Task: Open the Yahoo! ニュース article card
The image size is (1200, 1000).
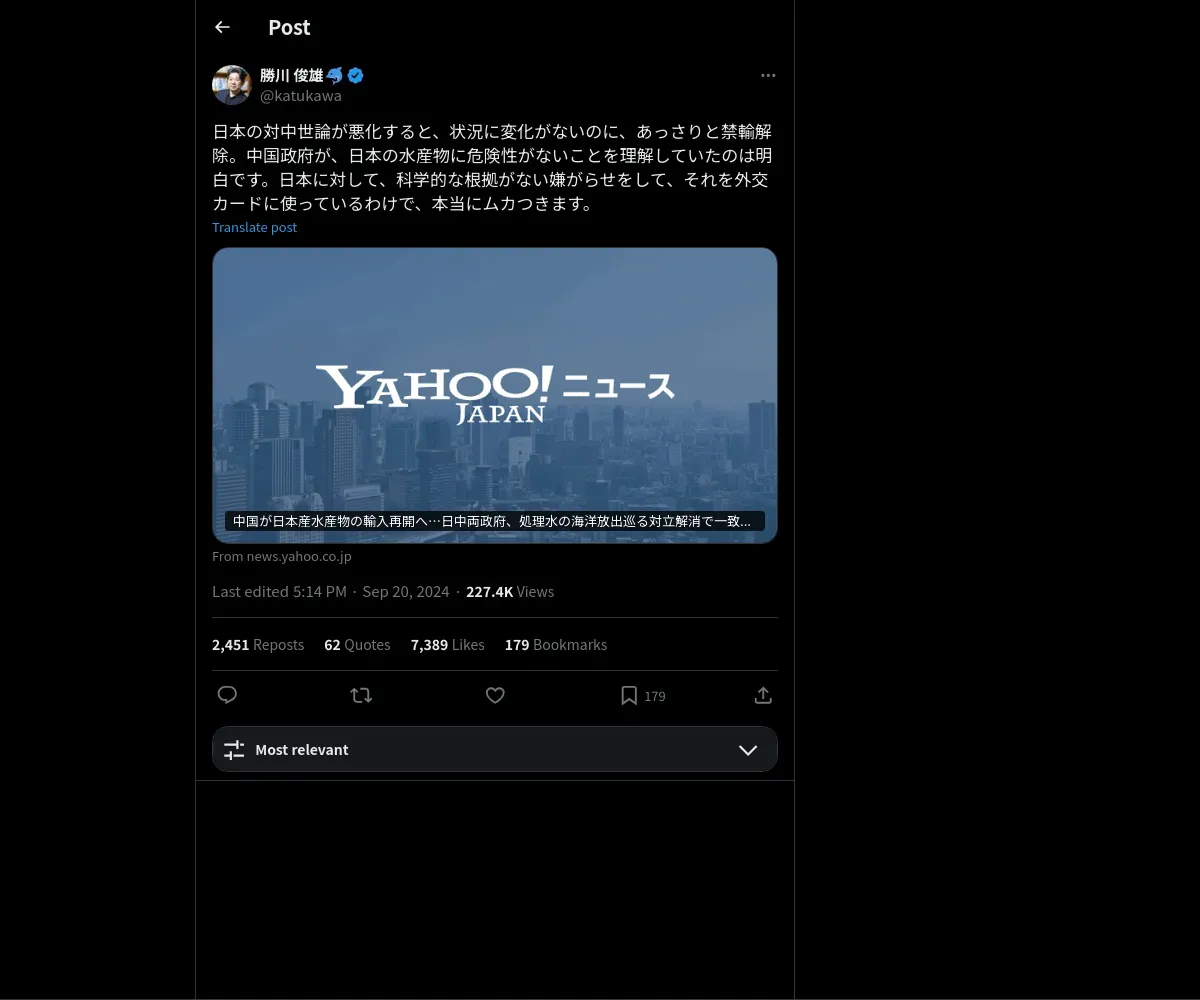Action: click(495, 395)
